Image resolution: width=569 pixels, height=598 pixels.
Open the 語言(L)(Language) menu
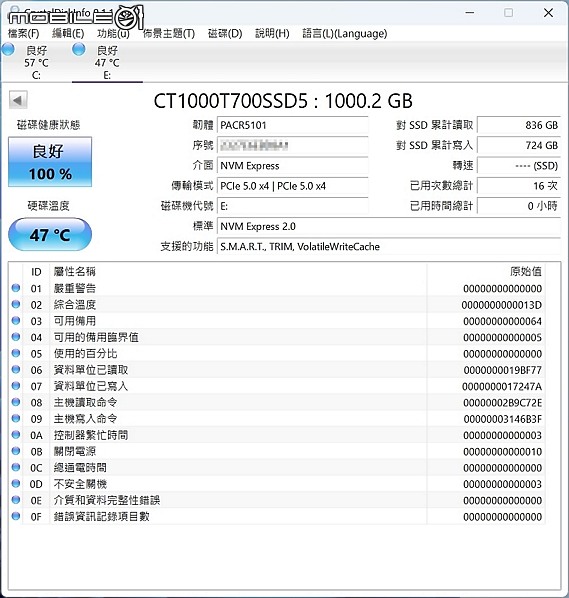pos(345,34)
